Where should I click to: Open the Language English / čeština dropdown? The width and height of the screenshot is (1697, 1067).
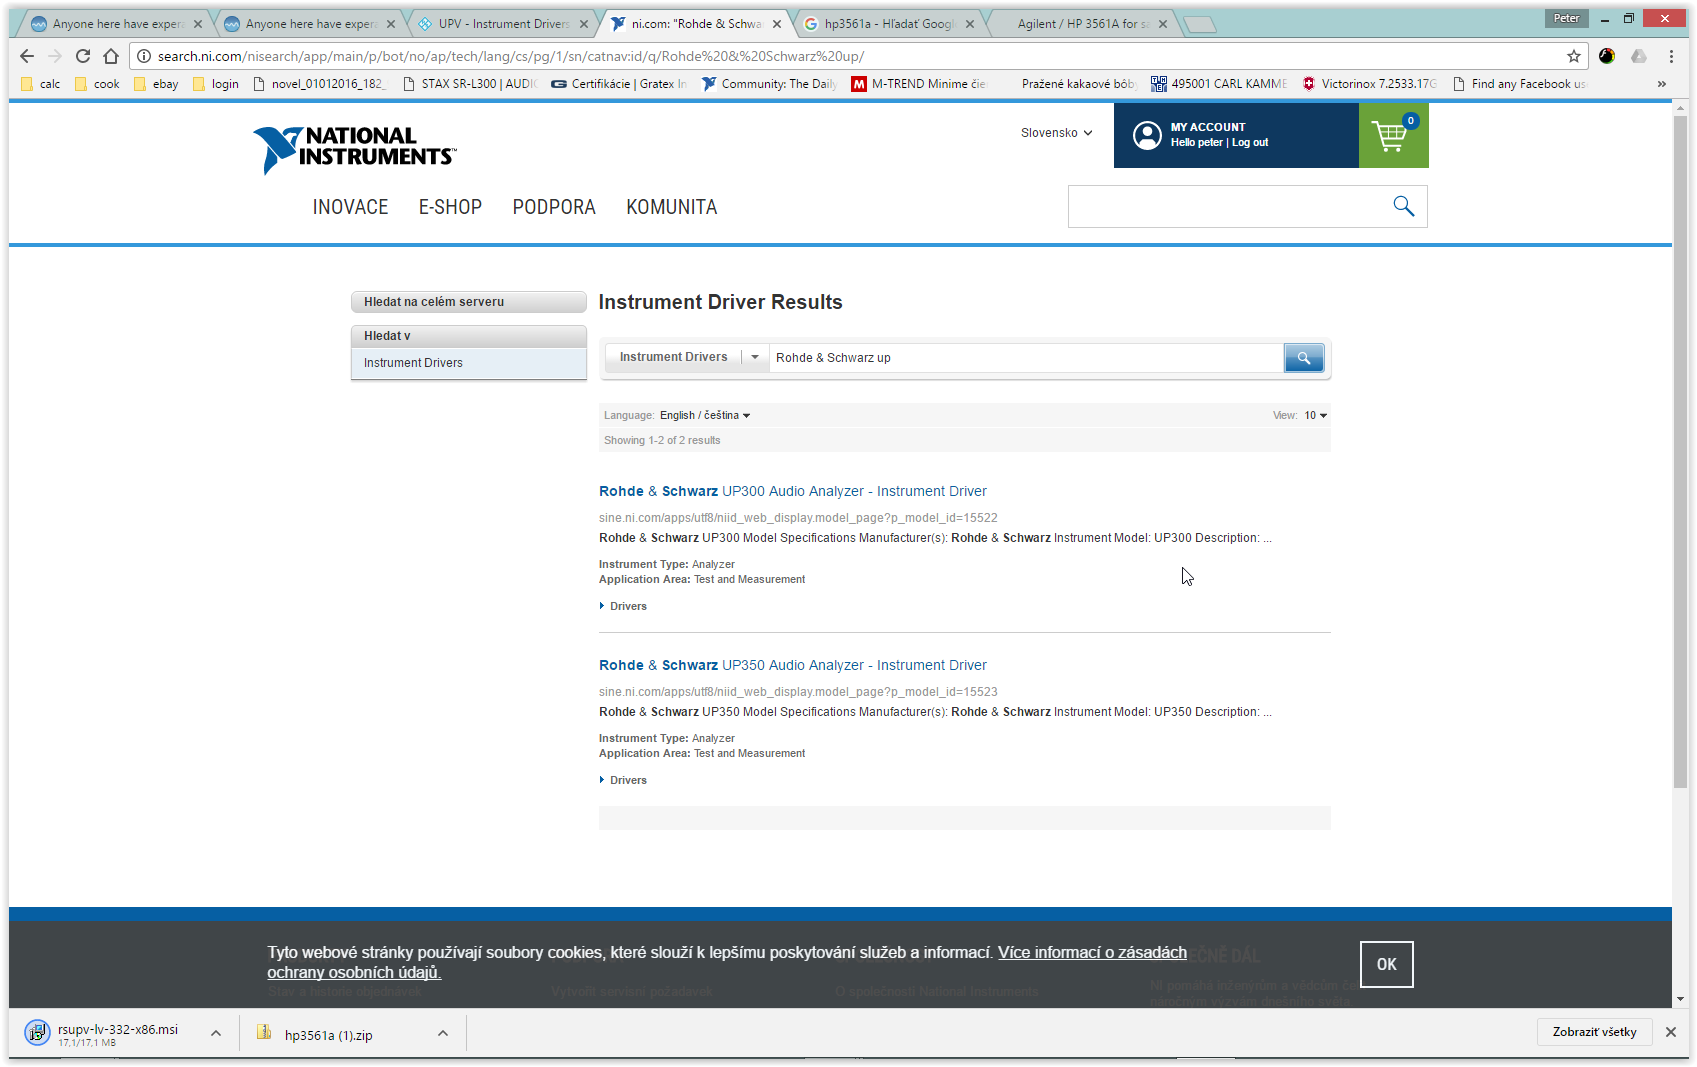(x=705, y=415)
